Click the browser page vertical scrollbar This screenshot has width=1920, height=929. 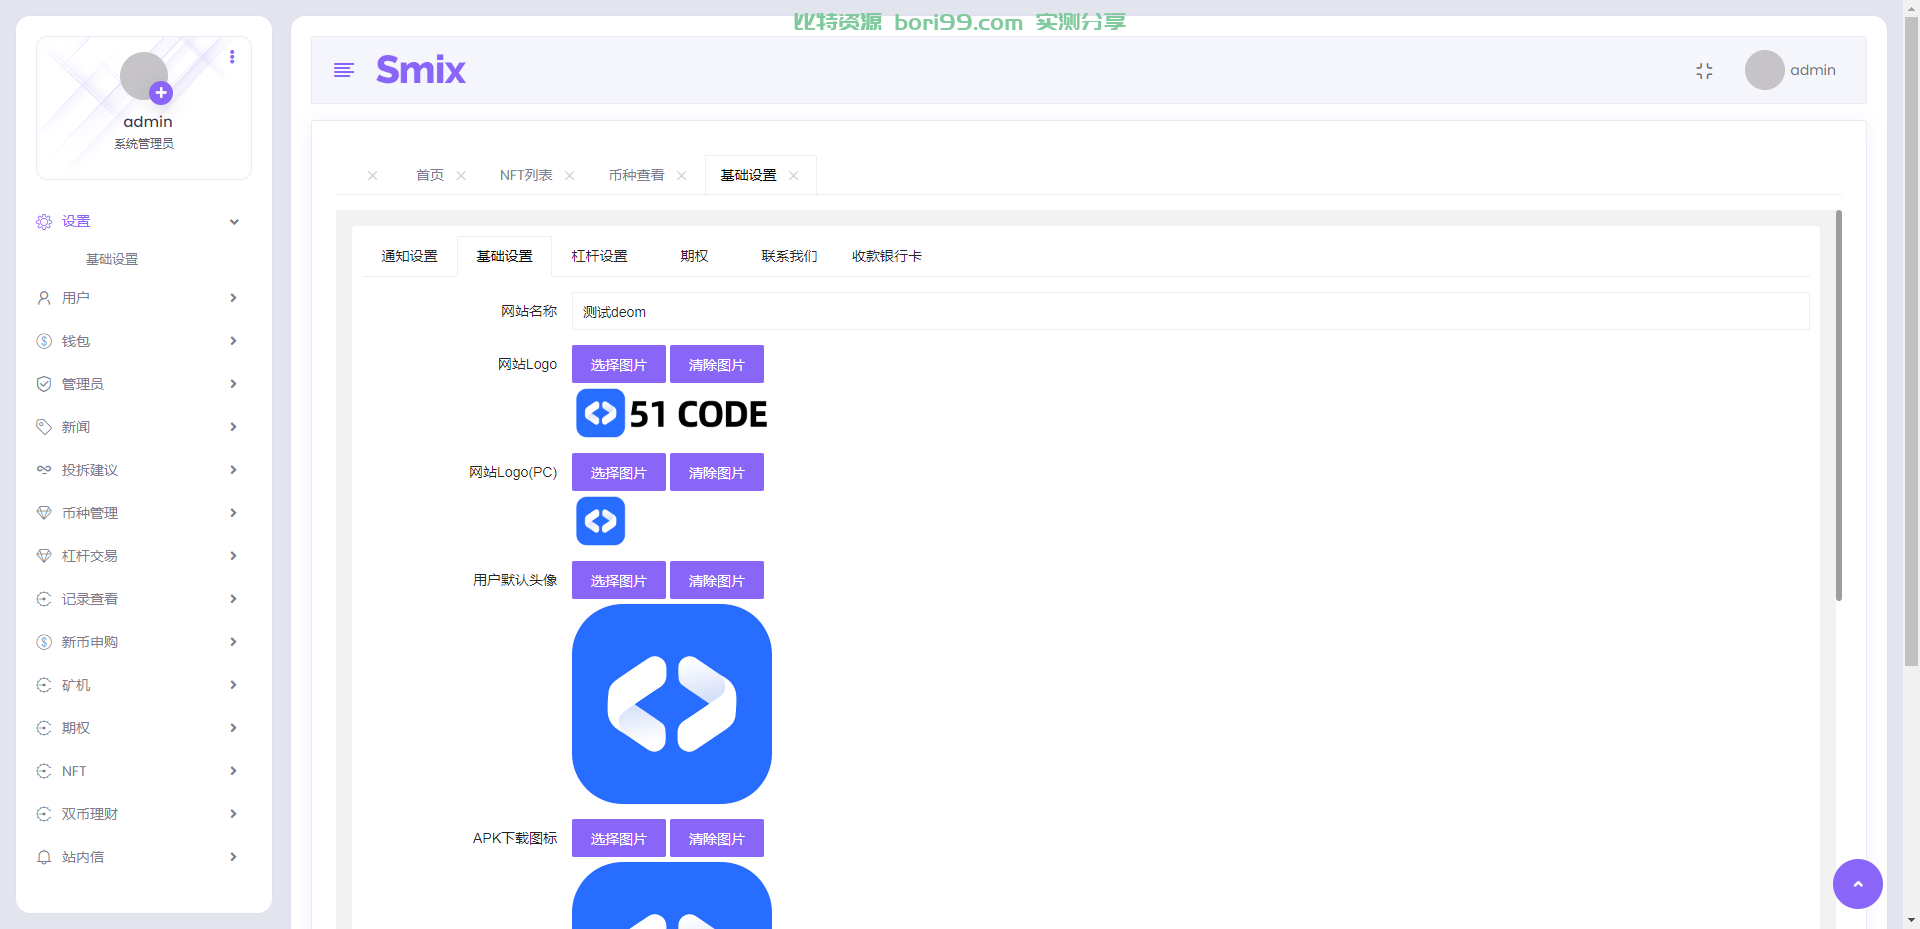pos(1911,340)
